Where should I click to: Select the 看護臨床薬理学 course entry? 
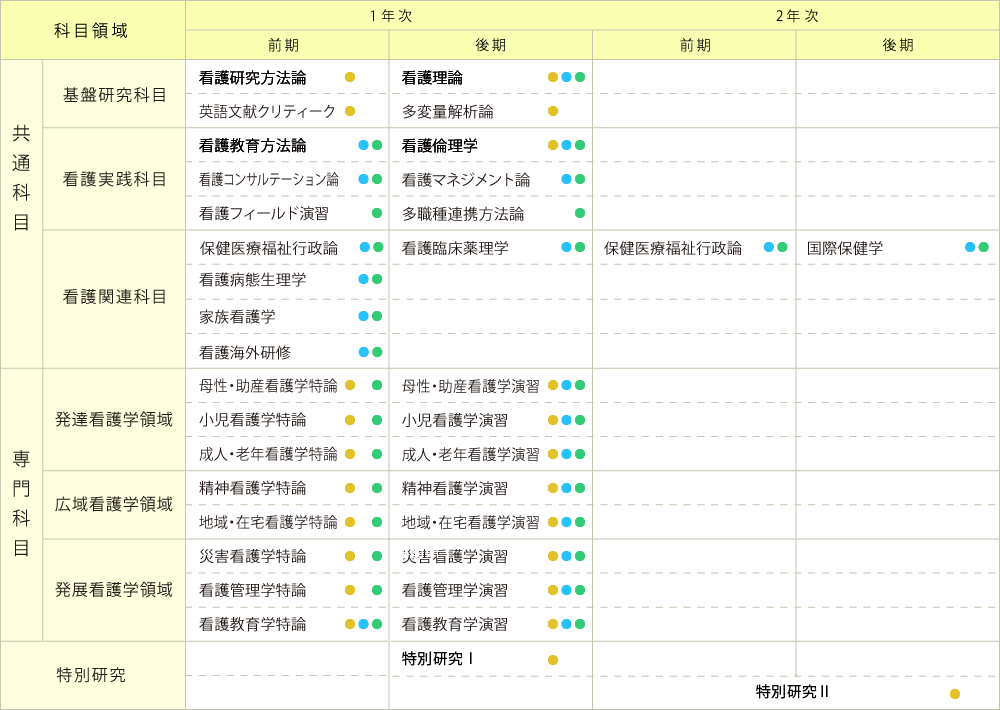[x=455, y=248]
